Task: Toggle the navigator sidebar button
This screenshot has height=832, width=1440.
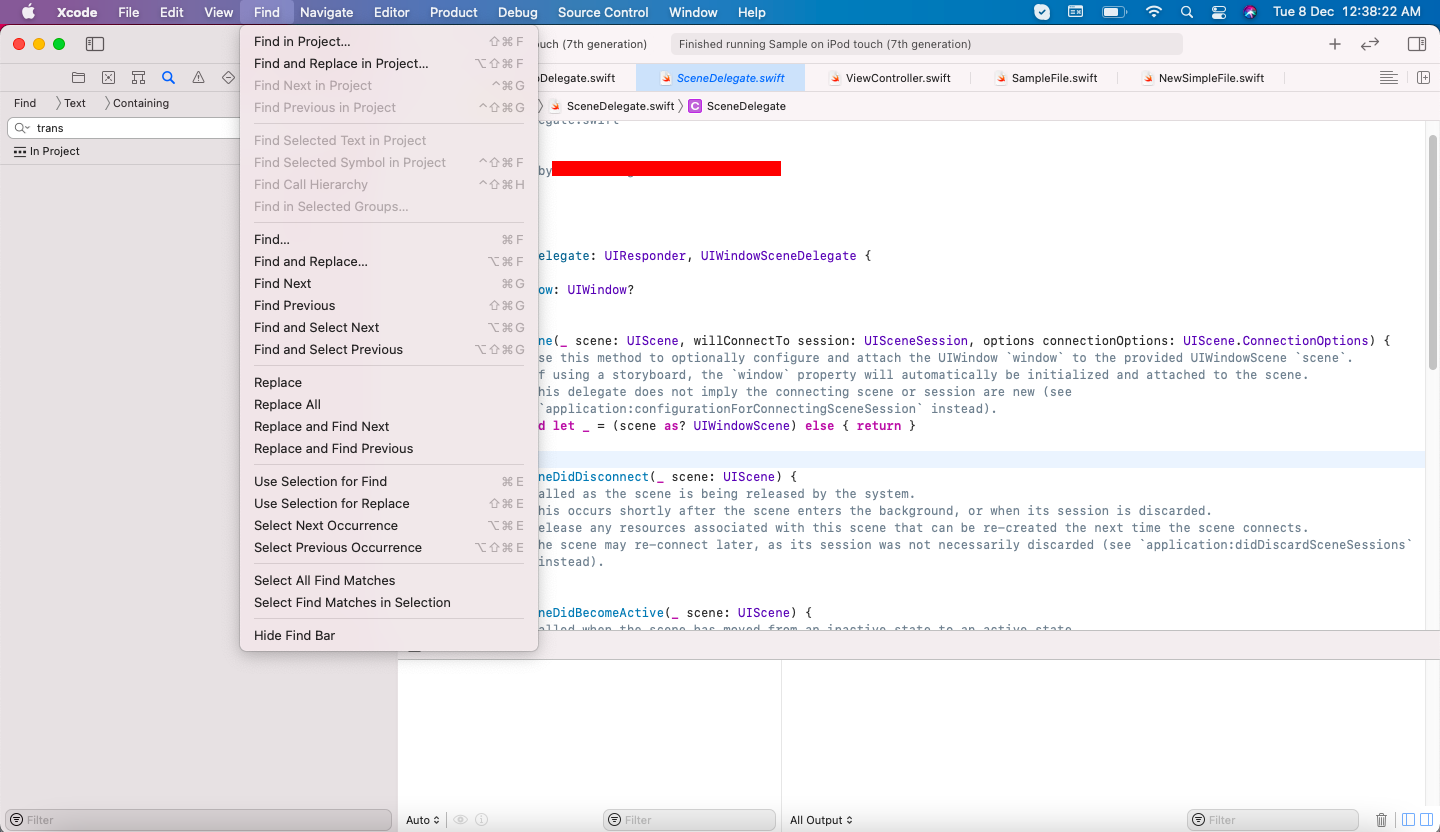Action: [x=95, y=44]
